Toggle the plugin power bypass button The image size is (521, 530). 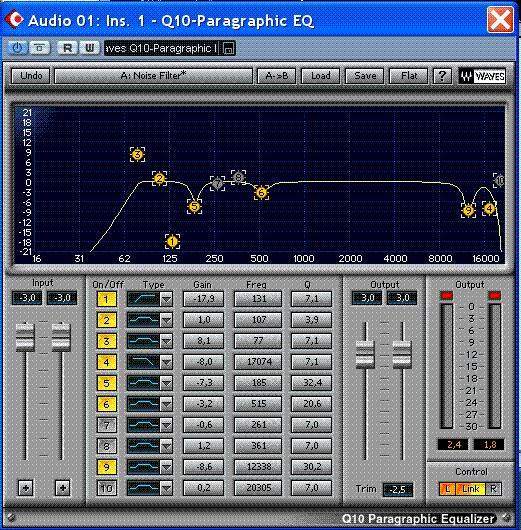coord(17,48)
